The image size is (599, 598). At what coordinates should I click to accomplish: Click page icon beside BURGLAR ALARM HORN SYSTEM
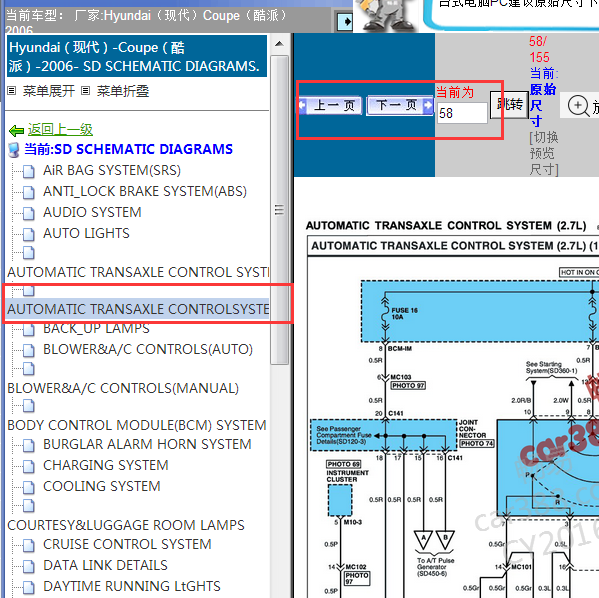(x=29, y=446)
